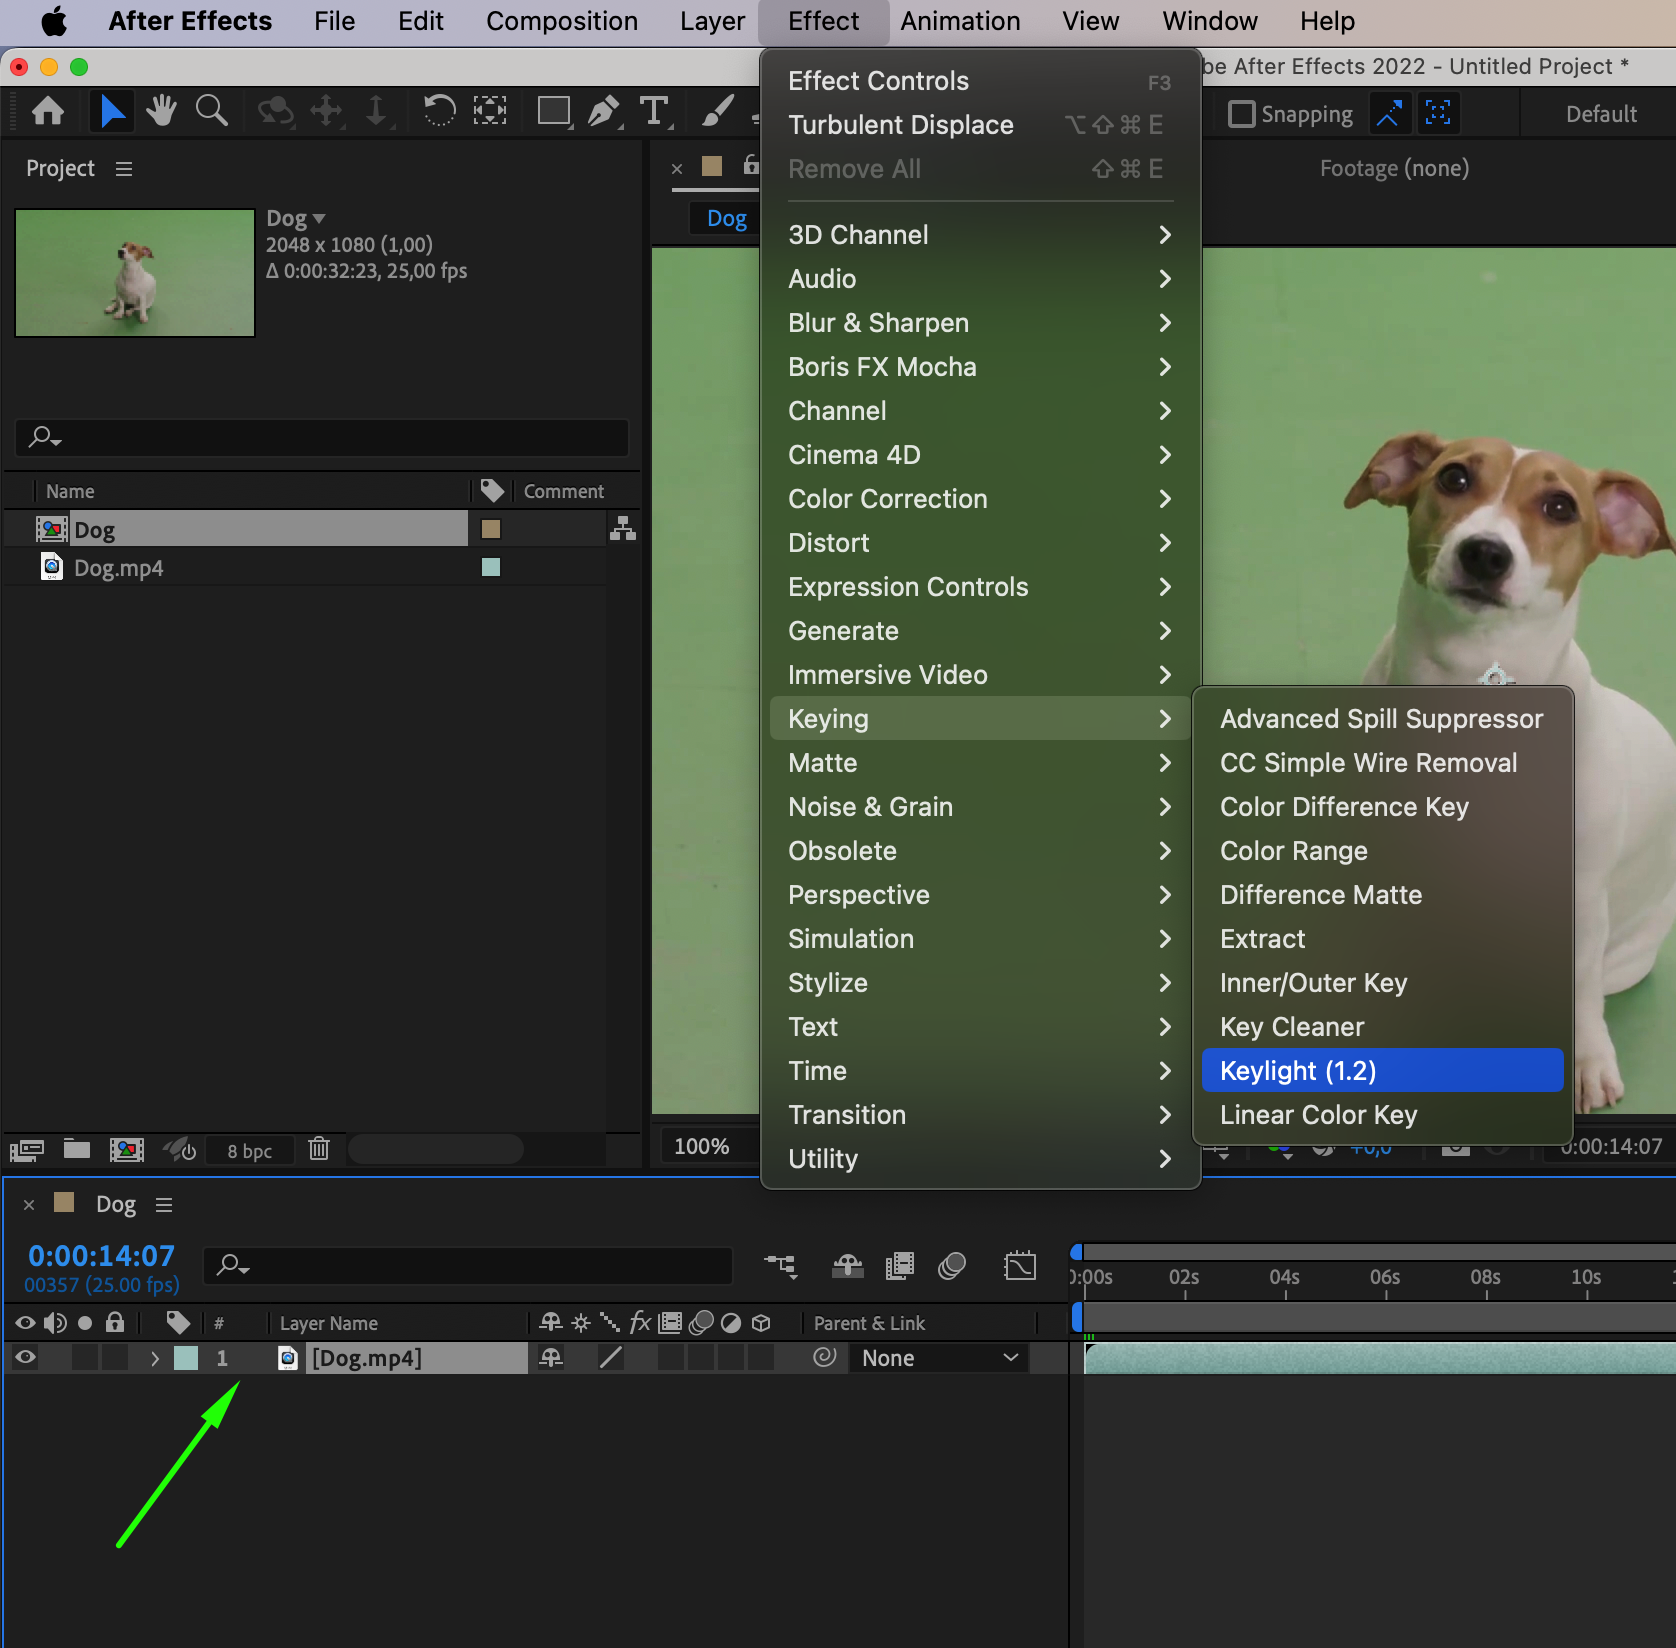Select the Rectangle shape tool

pyautogui.click(x=553, y=111)
